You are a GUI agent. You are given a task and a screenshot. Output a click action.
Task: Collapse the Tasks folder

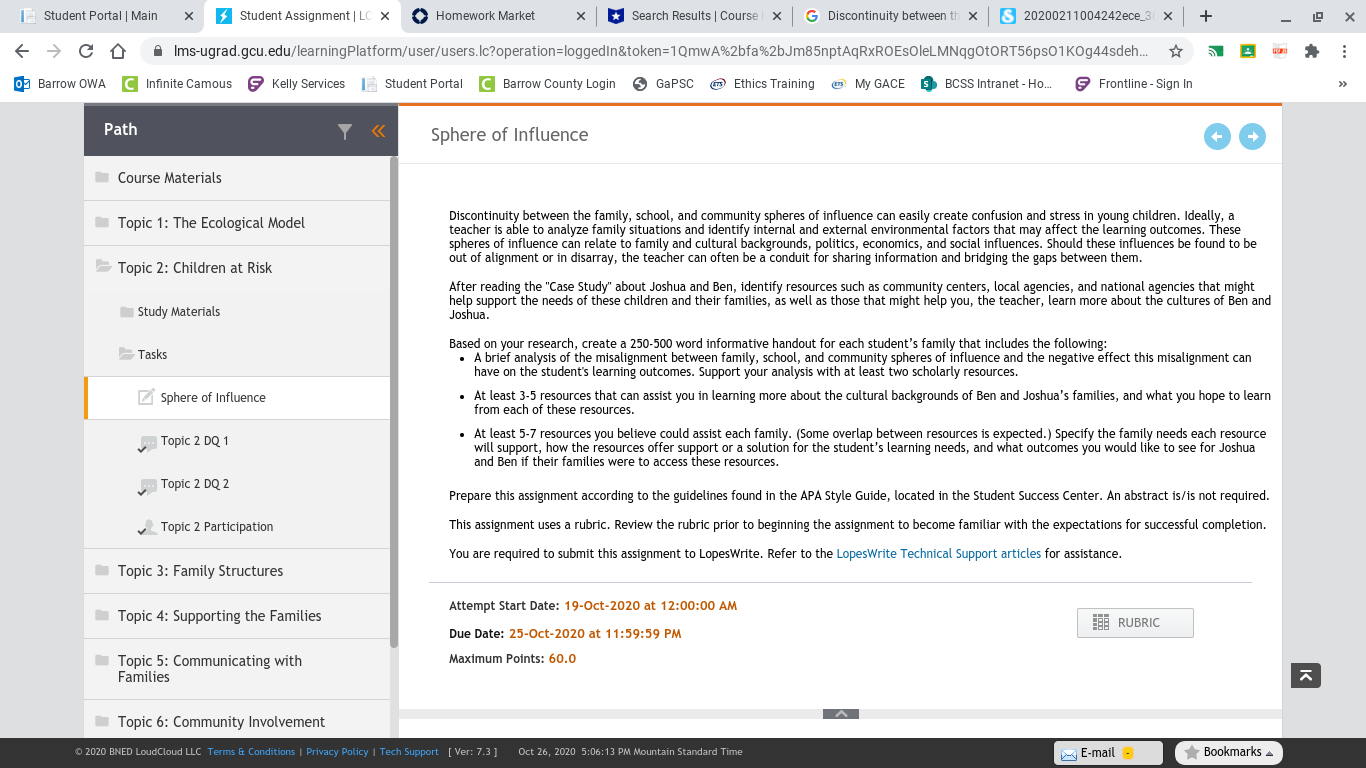[237, 355]
